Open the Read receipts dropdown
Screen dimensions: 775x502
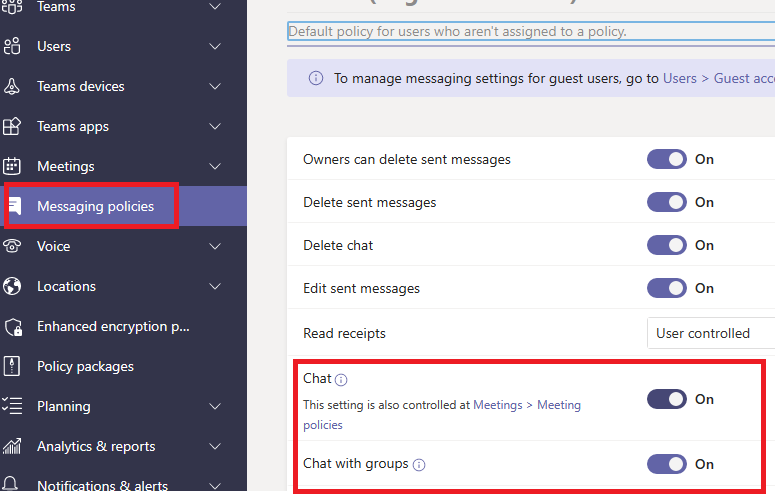[x=711, y=334]
